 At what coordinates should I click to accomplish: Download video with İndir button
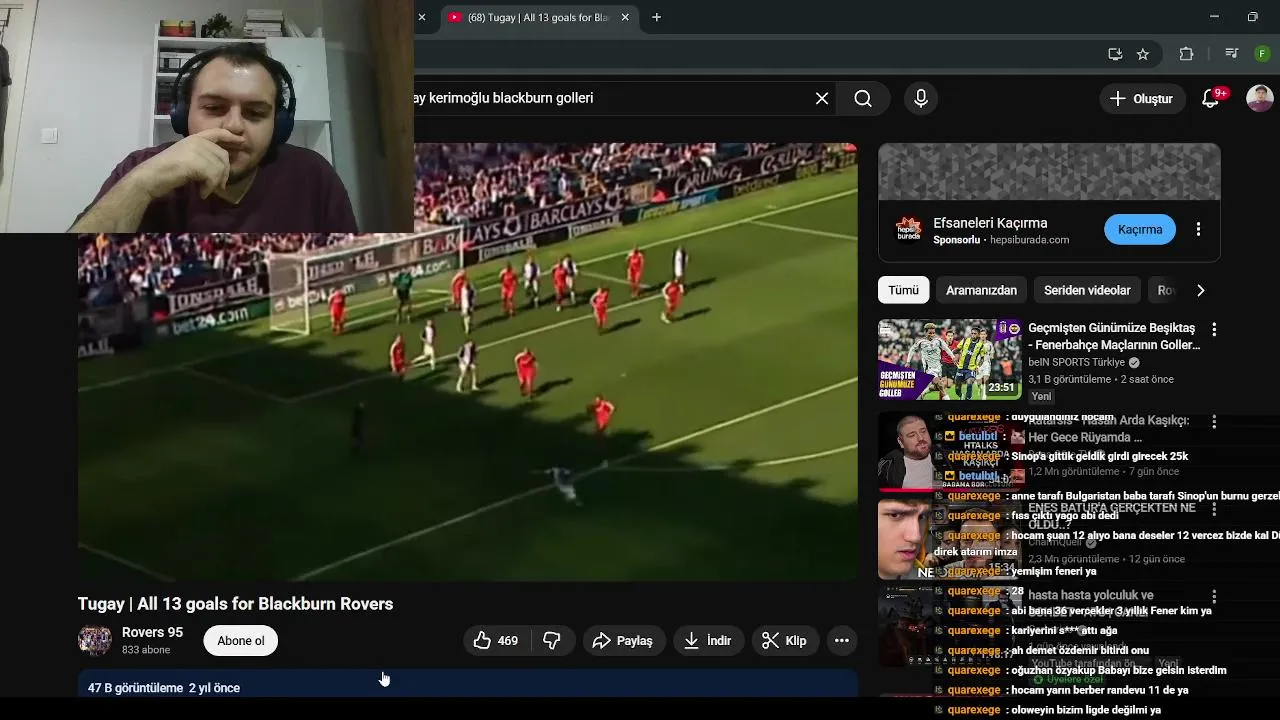pos(708,641)
